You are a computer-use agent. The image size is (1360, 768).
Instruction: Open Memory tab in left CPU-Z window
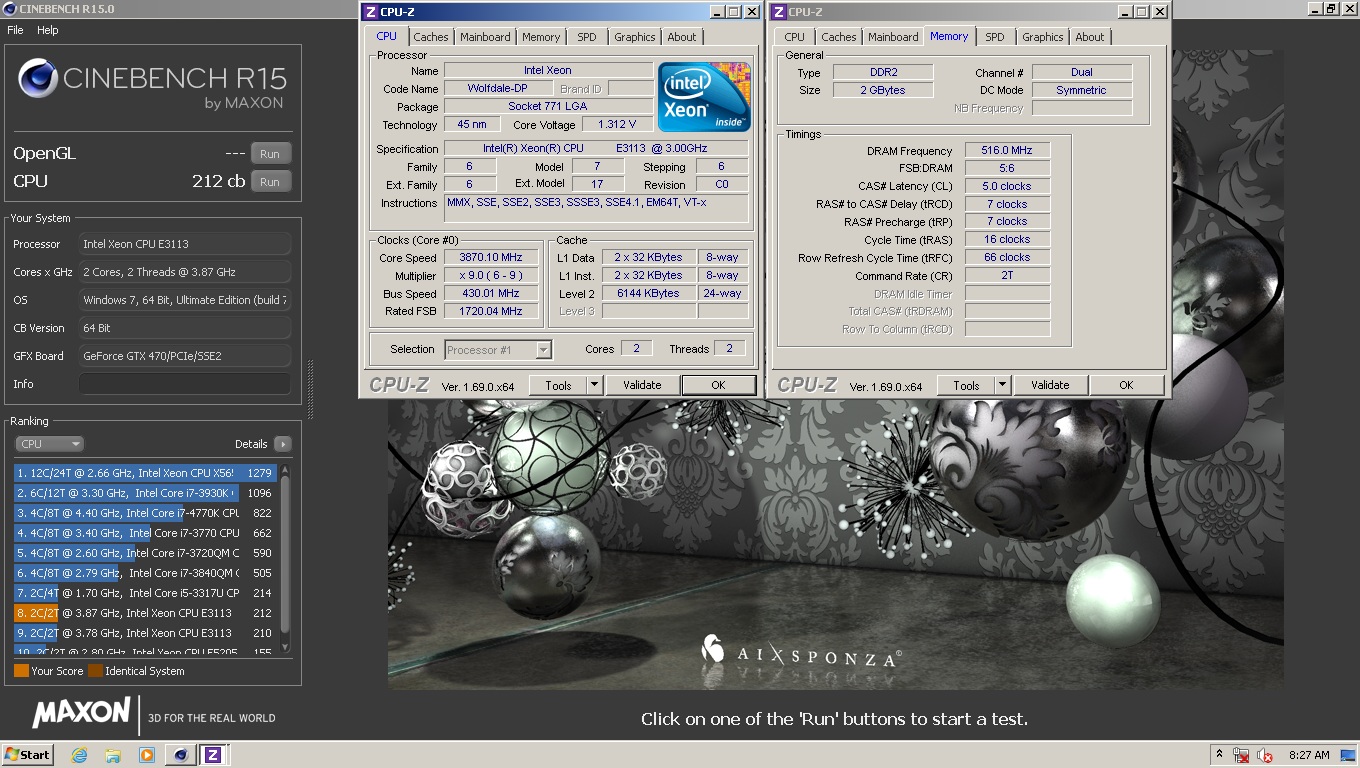tap(541, 37)
